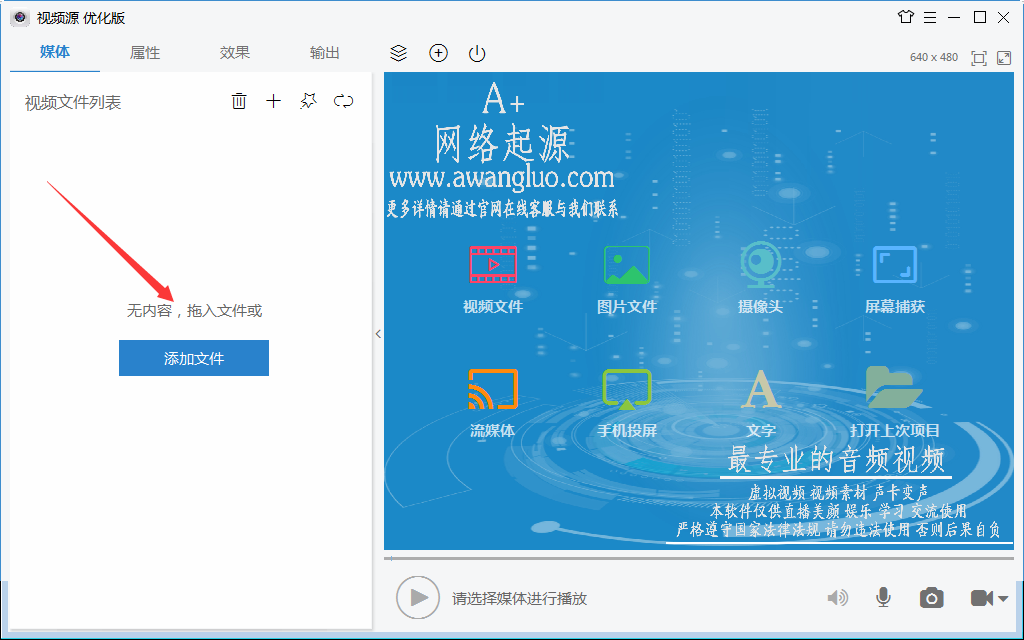Take a snapshot with the camera icon
This screenshot has height=640, width=1024.
click(x=931, y=597)
